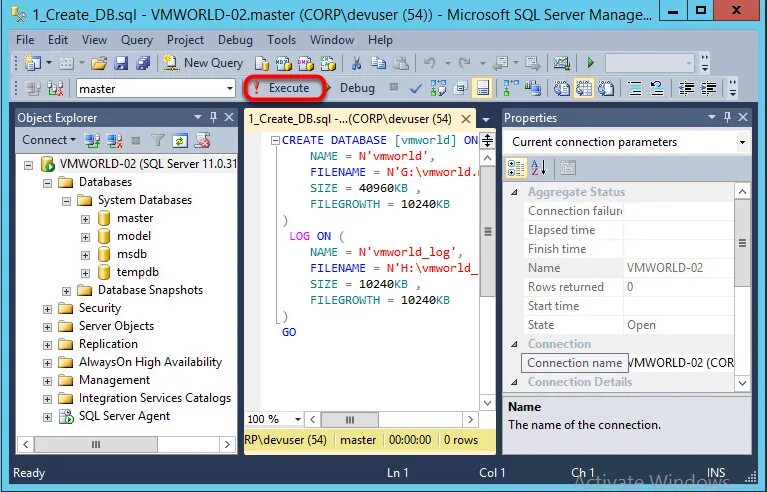Increase indent of selected lines
The width and height of the screenshot is (767, 492).
pos(709,89)
